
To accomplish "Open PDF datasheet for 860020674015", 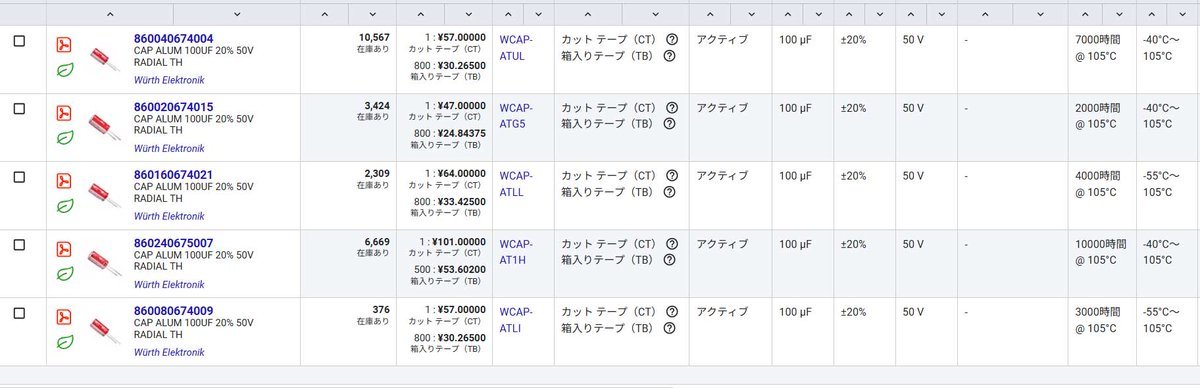I will (64, 113).
